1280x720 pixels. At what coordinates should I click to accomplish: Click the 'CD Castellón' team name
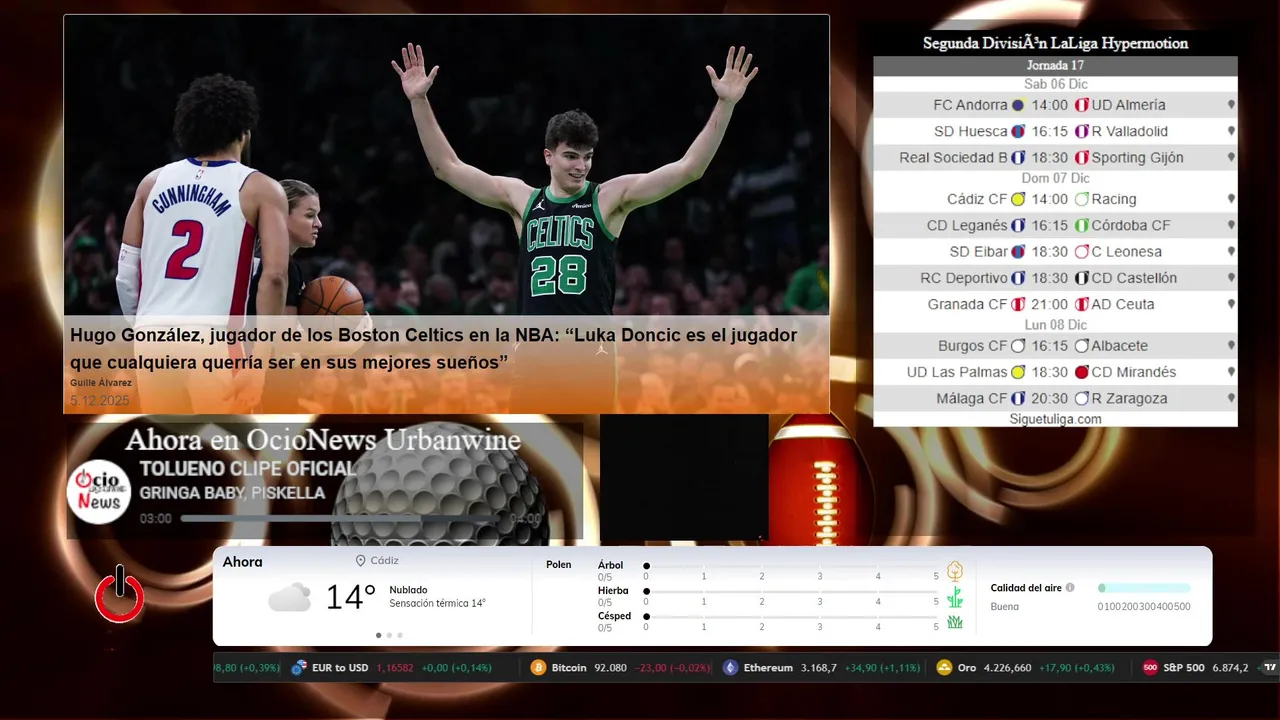point(1134,278)
